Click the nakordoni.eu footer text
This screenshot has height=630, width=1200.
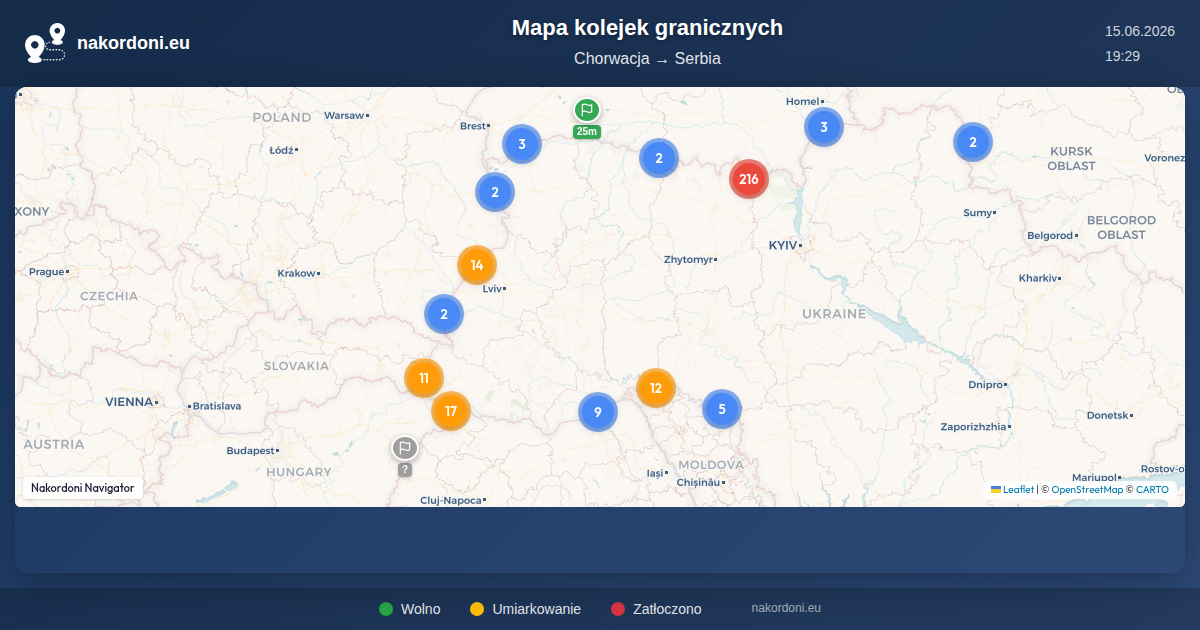[x=786, y=608]
